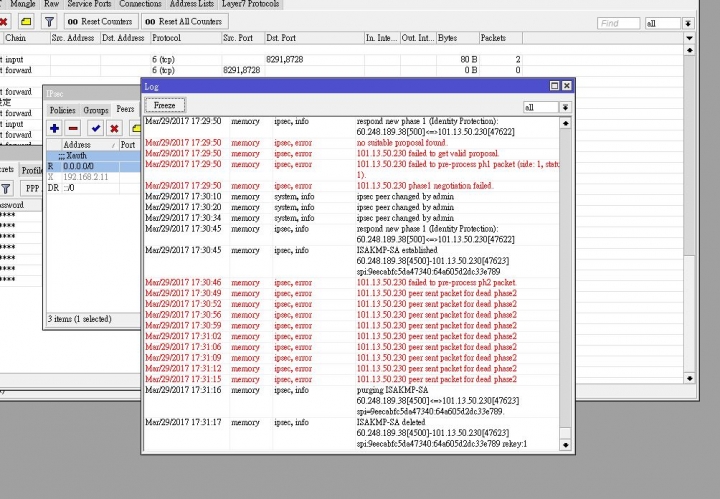
Task: Open the Policies tab in IPsec window
Action: 62,110
